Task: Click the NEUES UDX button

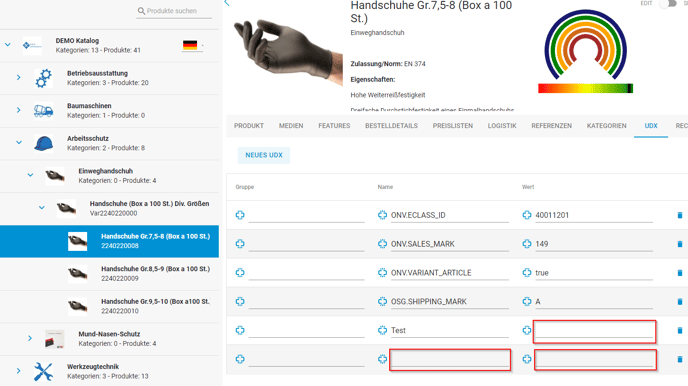Action: (x=264, y=155)
